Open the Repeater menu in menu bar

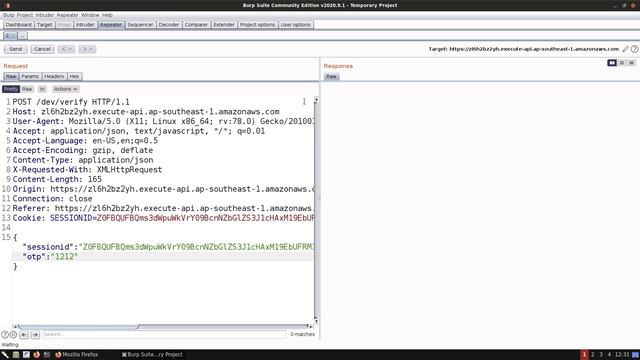pos(67,15)
